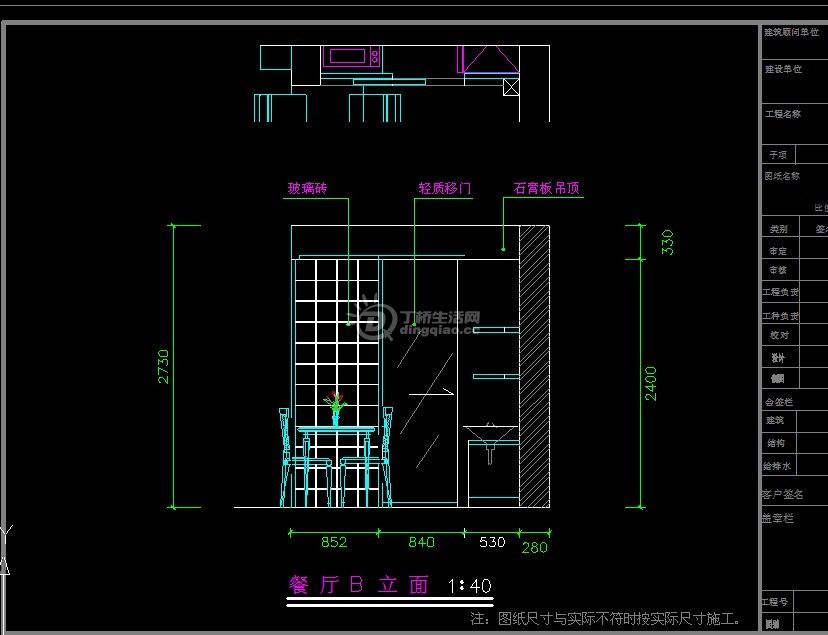Select the 2400 vertical dimension text
The width and height of the screenshot is (828, 635).
click(x=651, y=383)
